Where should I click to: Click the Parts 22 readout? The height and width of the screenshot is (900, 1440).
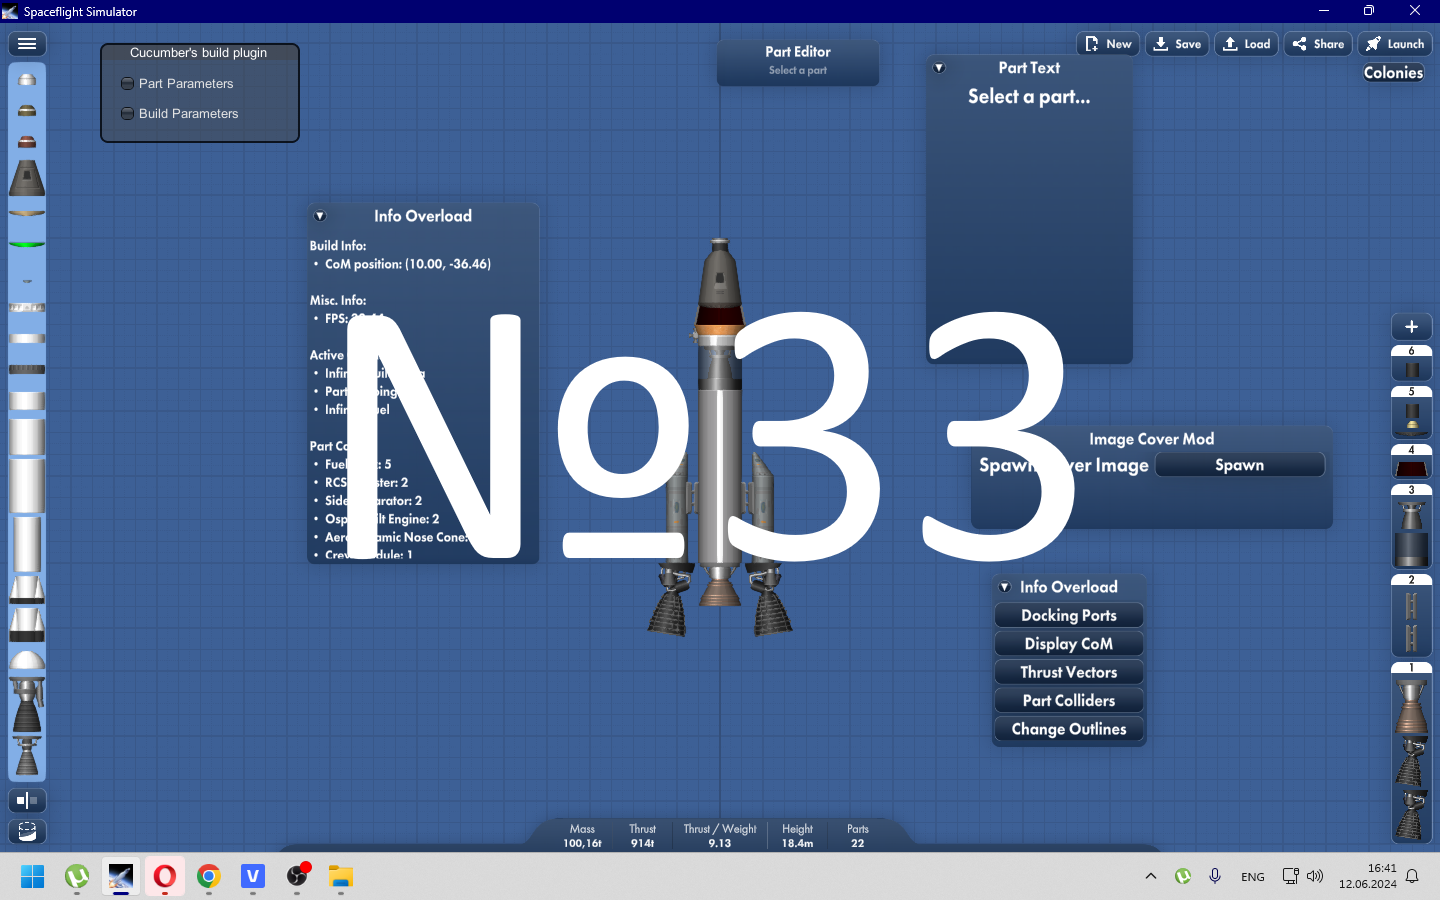[x=858, y=836]
